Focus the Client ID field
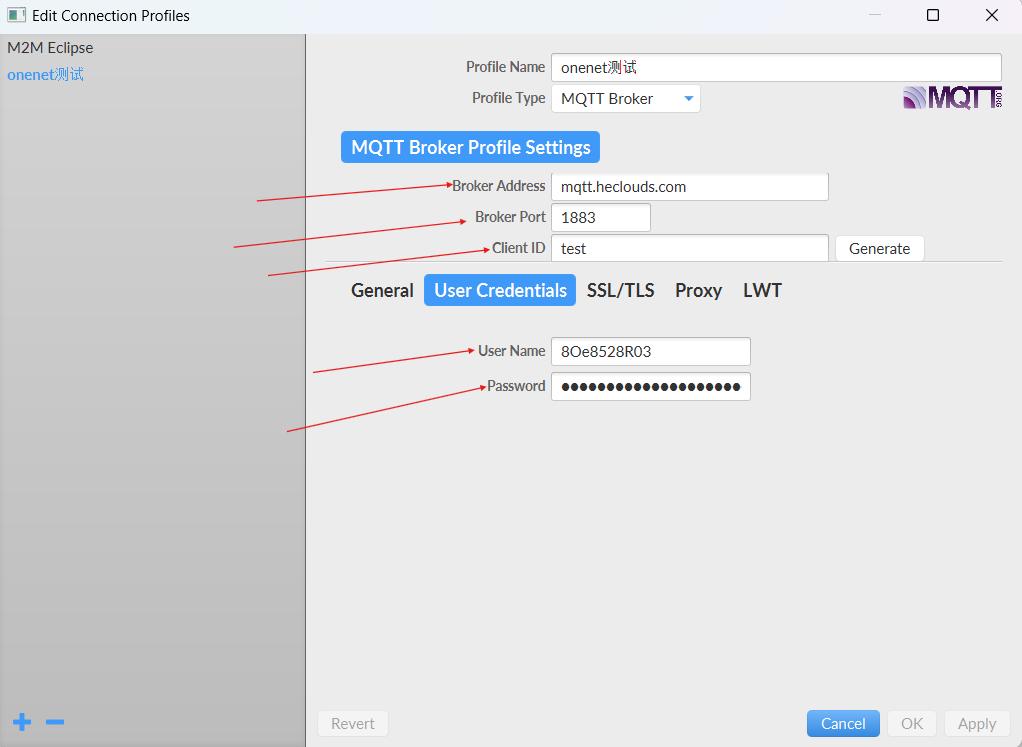Screen dimensions: 1022x747 click(690, 248)
